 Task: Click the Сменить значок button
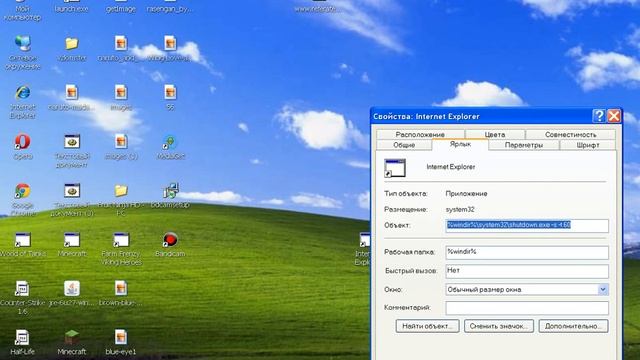tap(498, 326)
